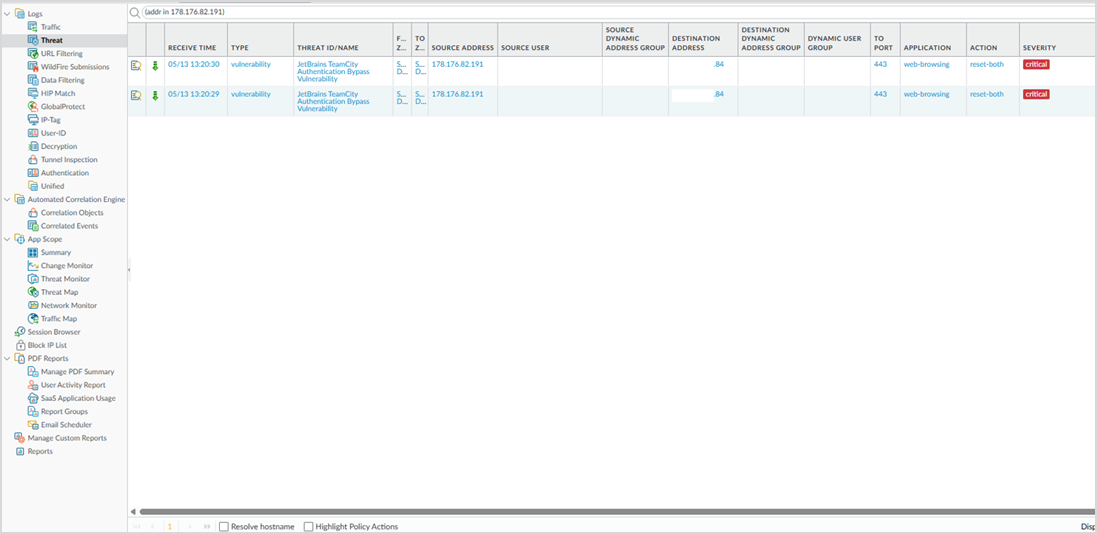
Task: Click the Tunnel Inspection icon
Action: pos(33,160)
